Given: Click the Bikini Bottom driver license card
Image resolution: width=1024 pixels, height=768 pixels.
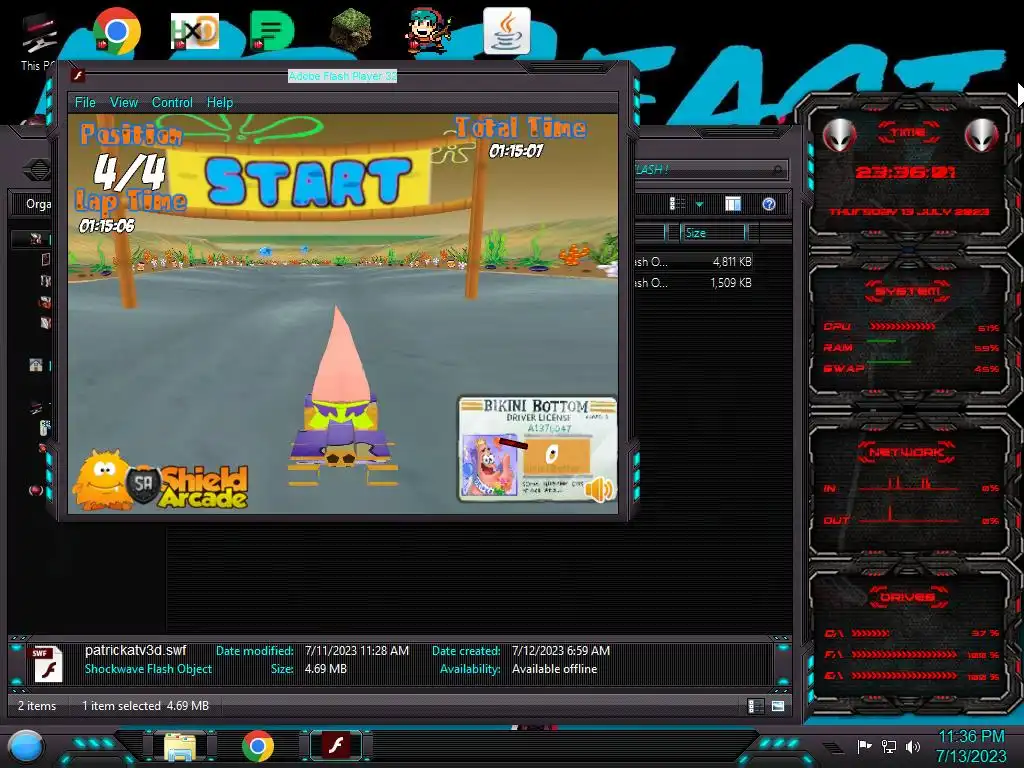Looking at the screenshot, I should (x=536, y=449).
